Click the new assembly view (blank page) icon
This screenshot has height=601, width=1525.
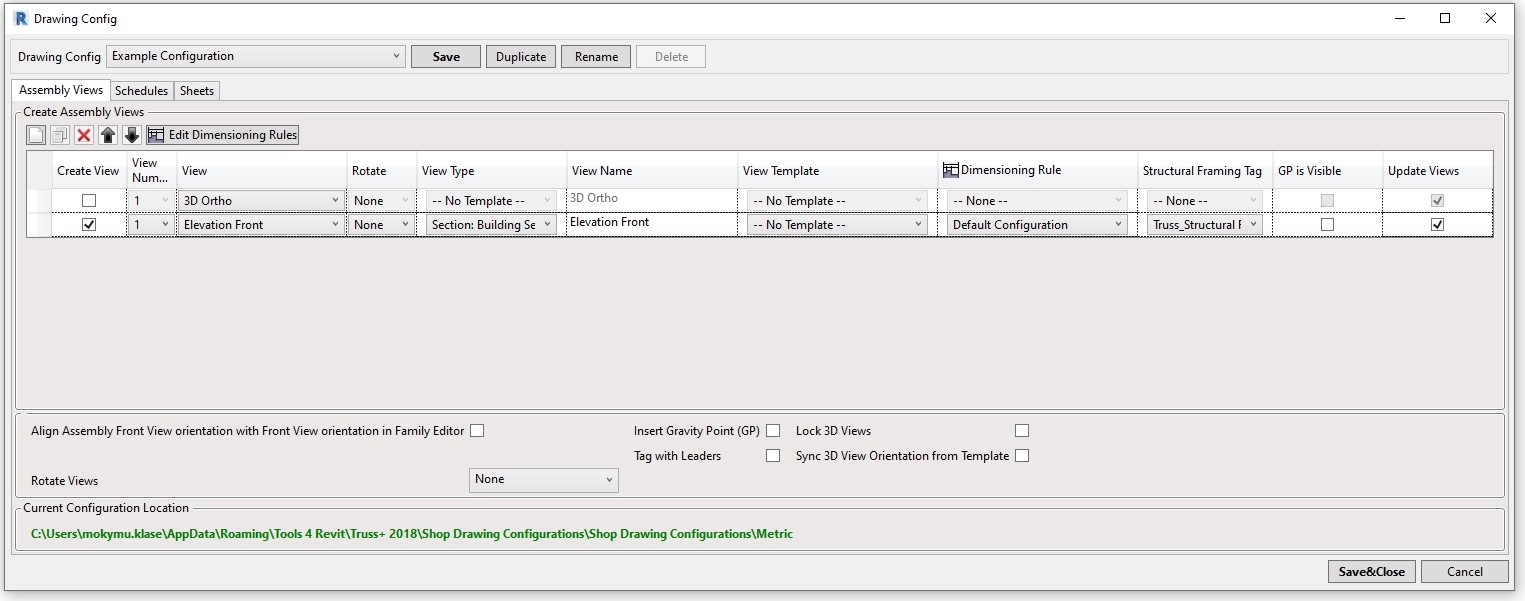click(36, 135)
